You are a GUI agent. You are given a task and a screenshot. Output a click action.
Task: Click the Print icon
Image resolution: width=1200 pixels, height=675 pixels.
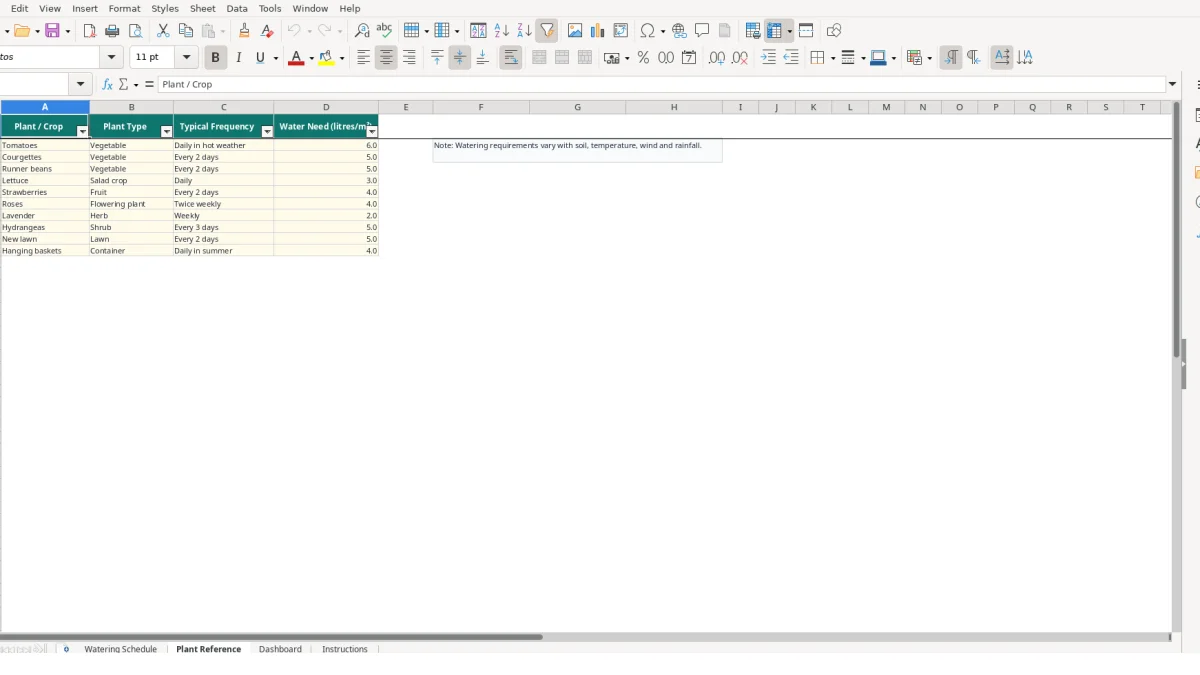click(112, 31)
